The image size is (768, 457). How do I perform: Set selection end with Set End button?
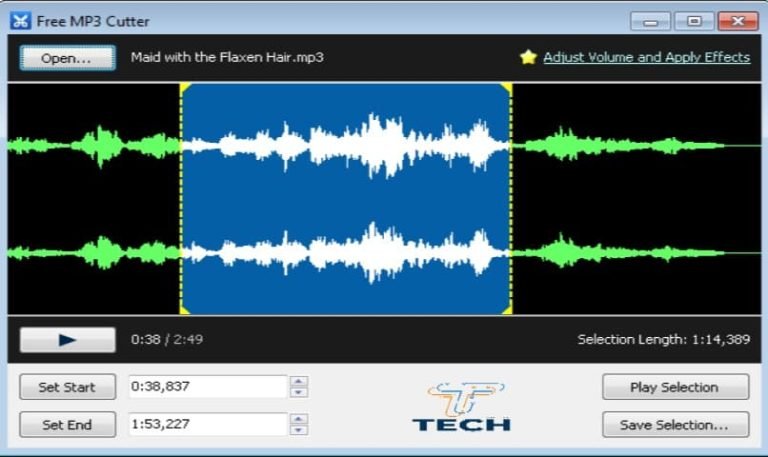click(x=68, y=425)
